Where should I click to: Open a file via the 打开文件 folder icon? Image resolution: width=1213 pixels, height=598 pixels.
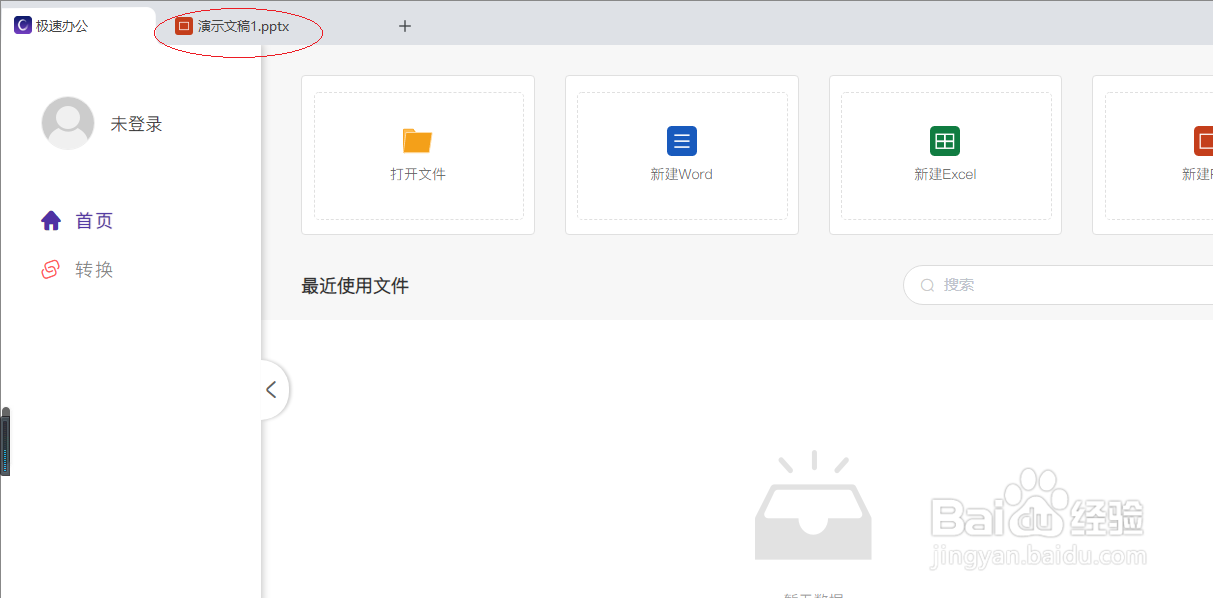tap(418, 141)
